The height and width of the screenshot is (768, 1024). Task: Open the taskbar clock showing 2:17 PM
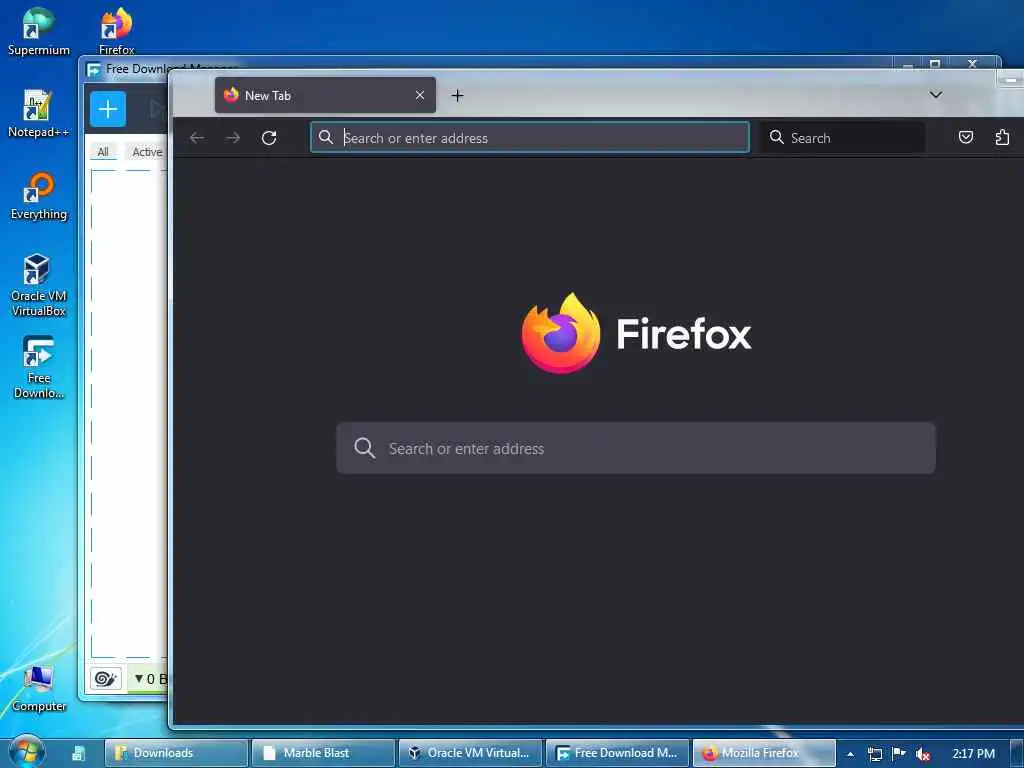click(973, 754)
